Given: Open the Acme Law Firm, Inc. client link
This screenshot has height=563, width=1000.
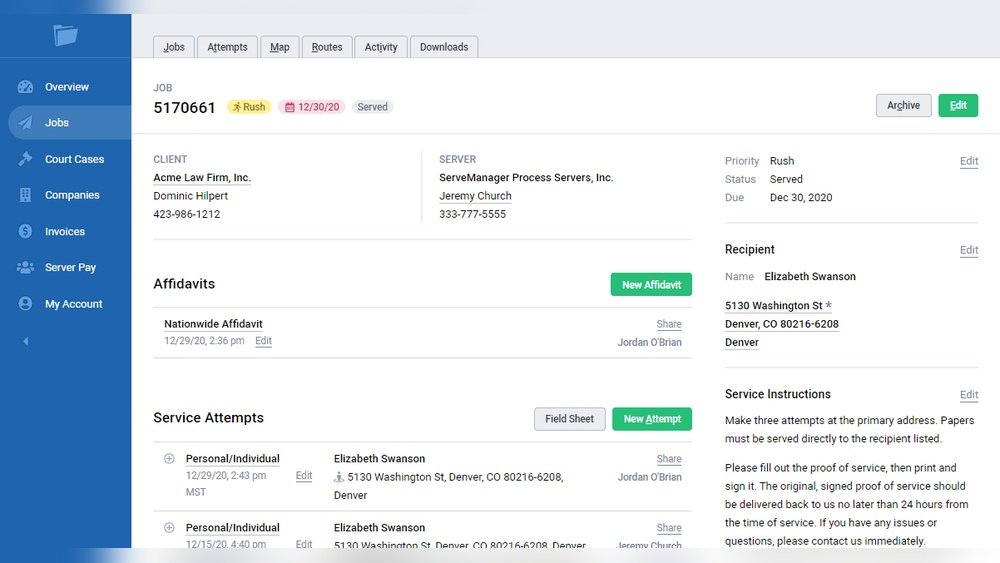Looking at the screenshot, I should click(202, 177).
